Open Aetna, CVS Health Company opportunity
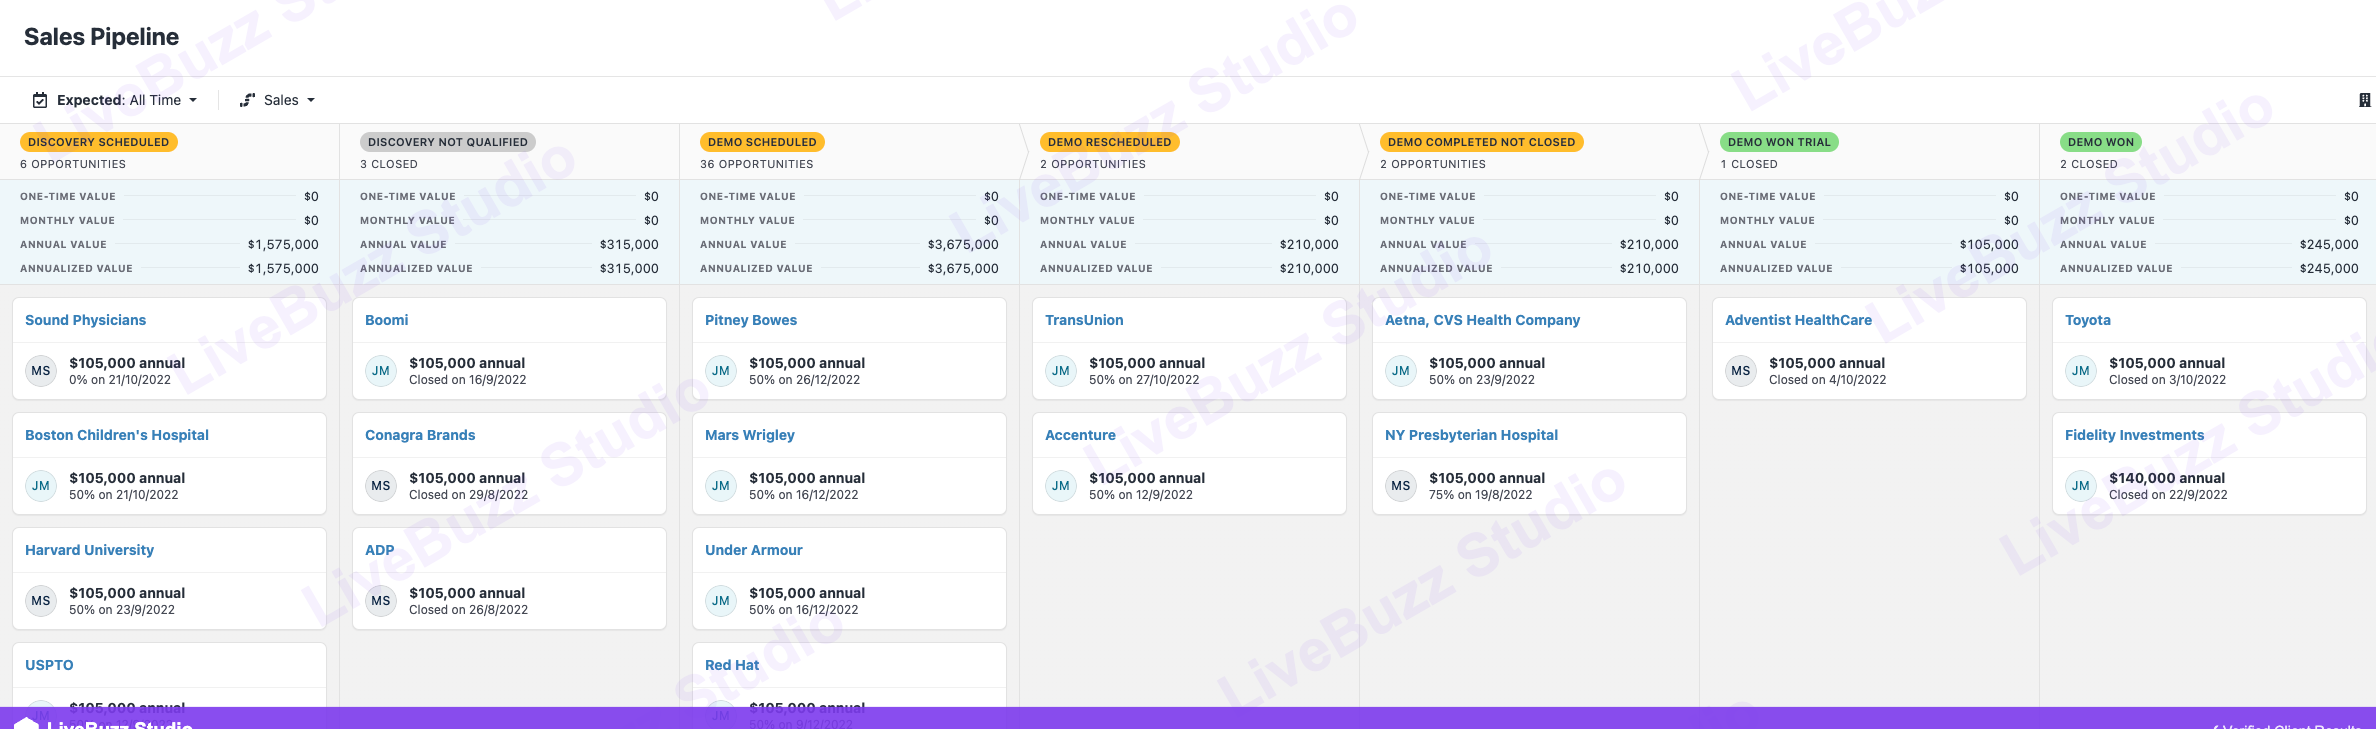The height and width of the screenshot is (729, 2376). 1482,320
